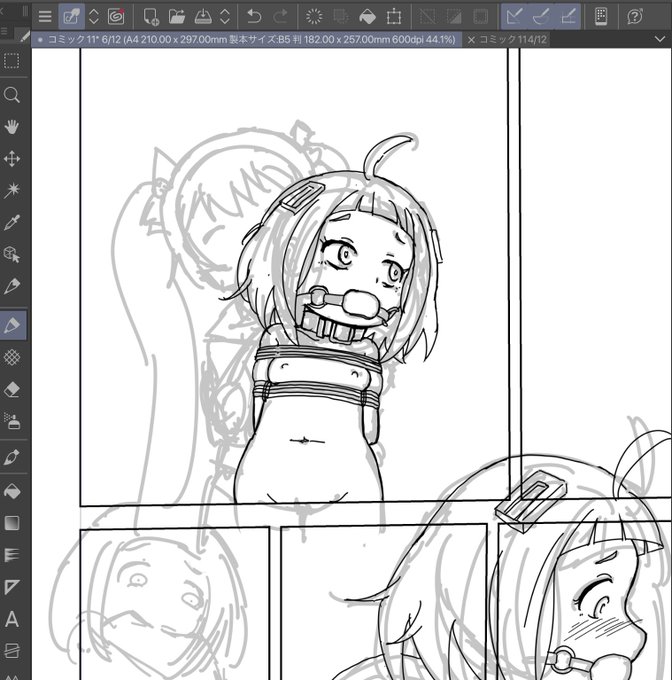Open the canvas tab list dropdown chevron
Image resolution: width=672 pixels, height=680 pixels.
660,39
